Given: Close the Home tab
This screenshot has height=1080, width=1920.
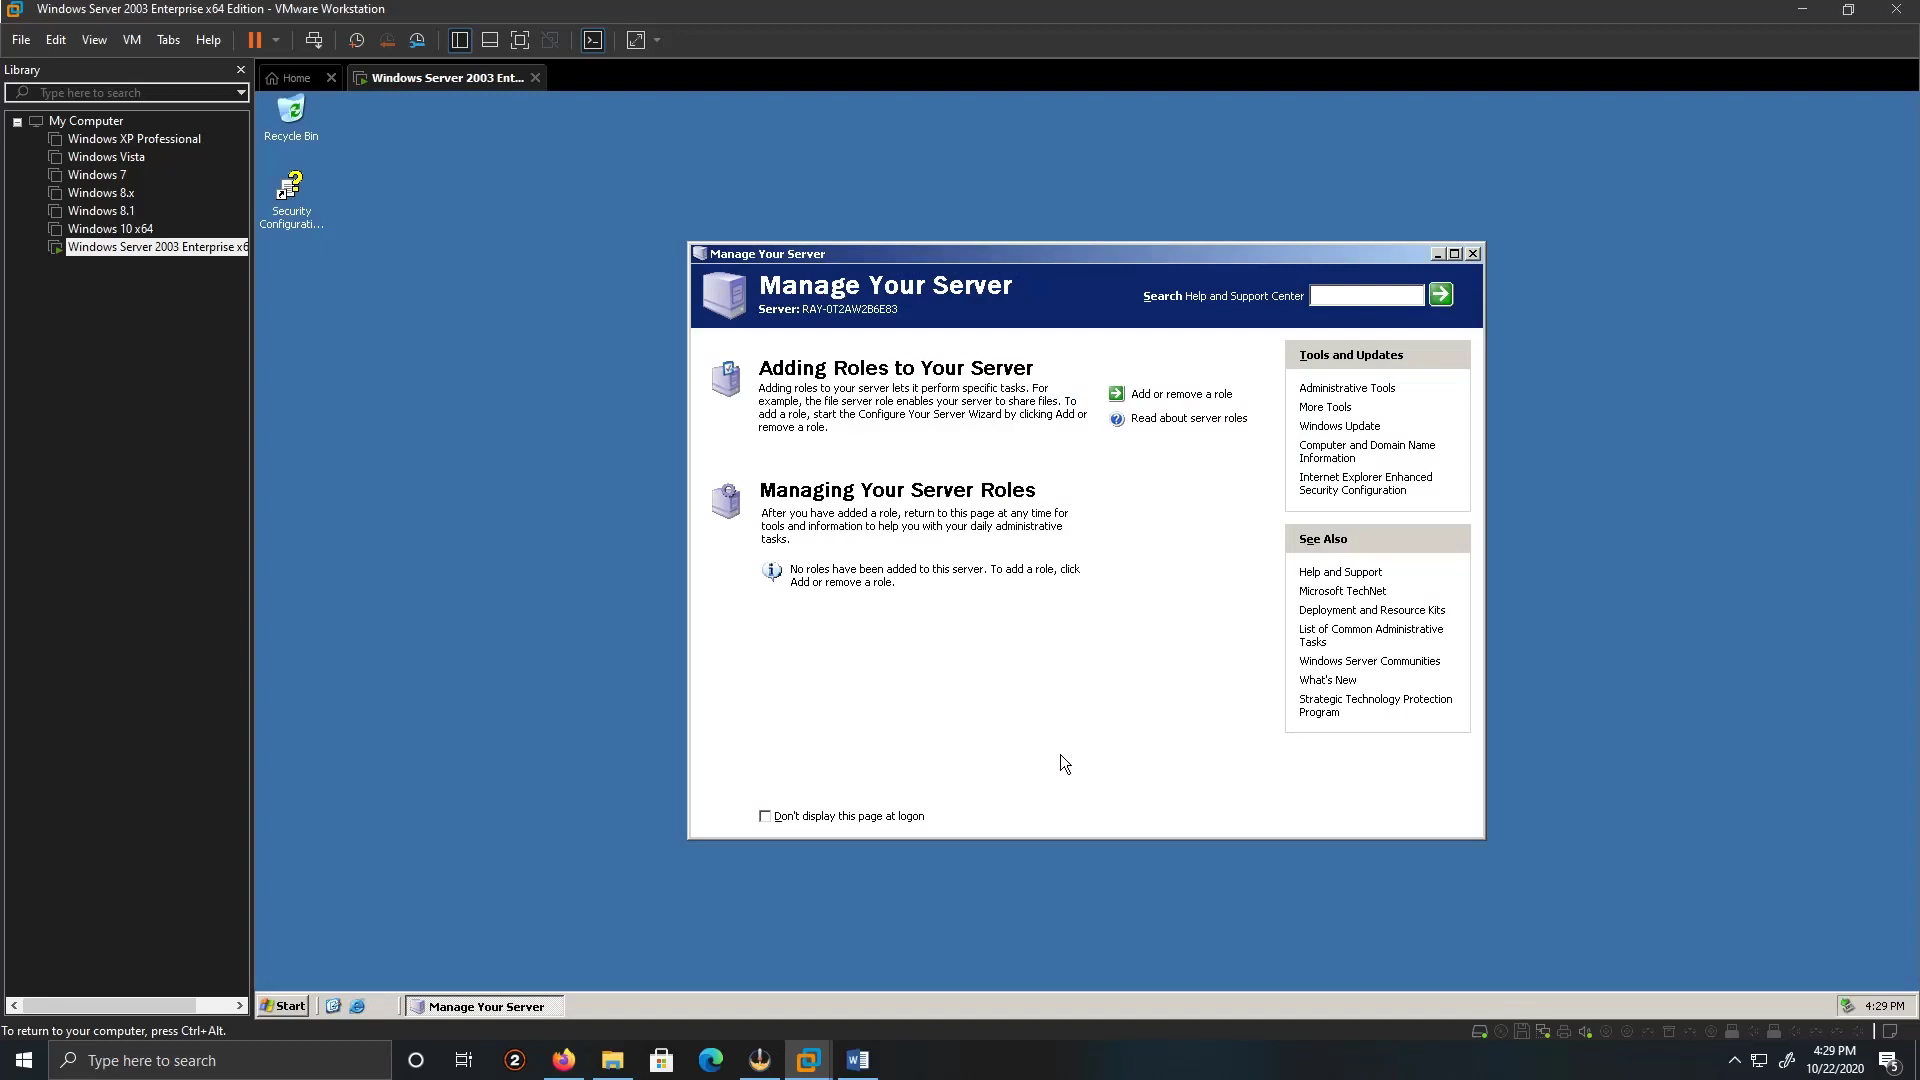Looking at the screenshot, I should coord(331,78).
